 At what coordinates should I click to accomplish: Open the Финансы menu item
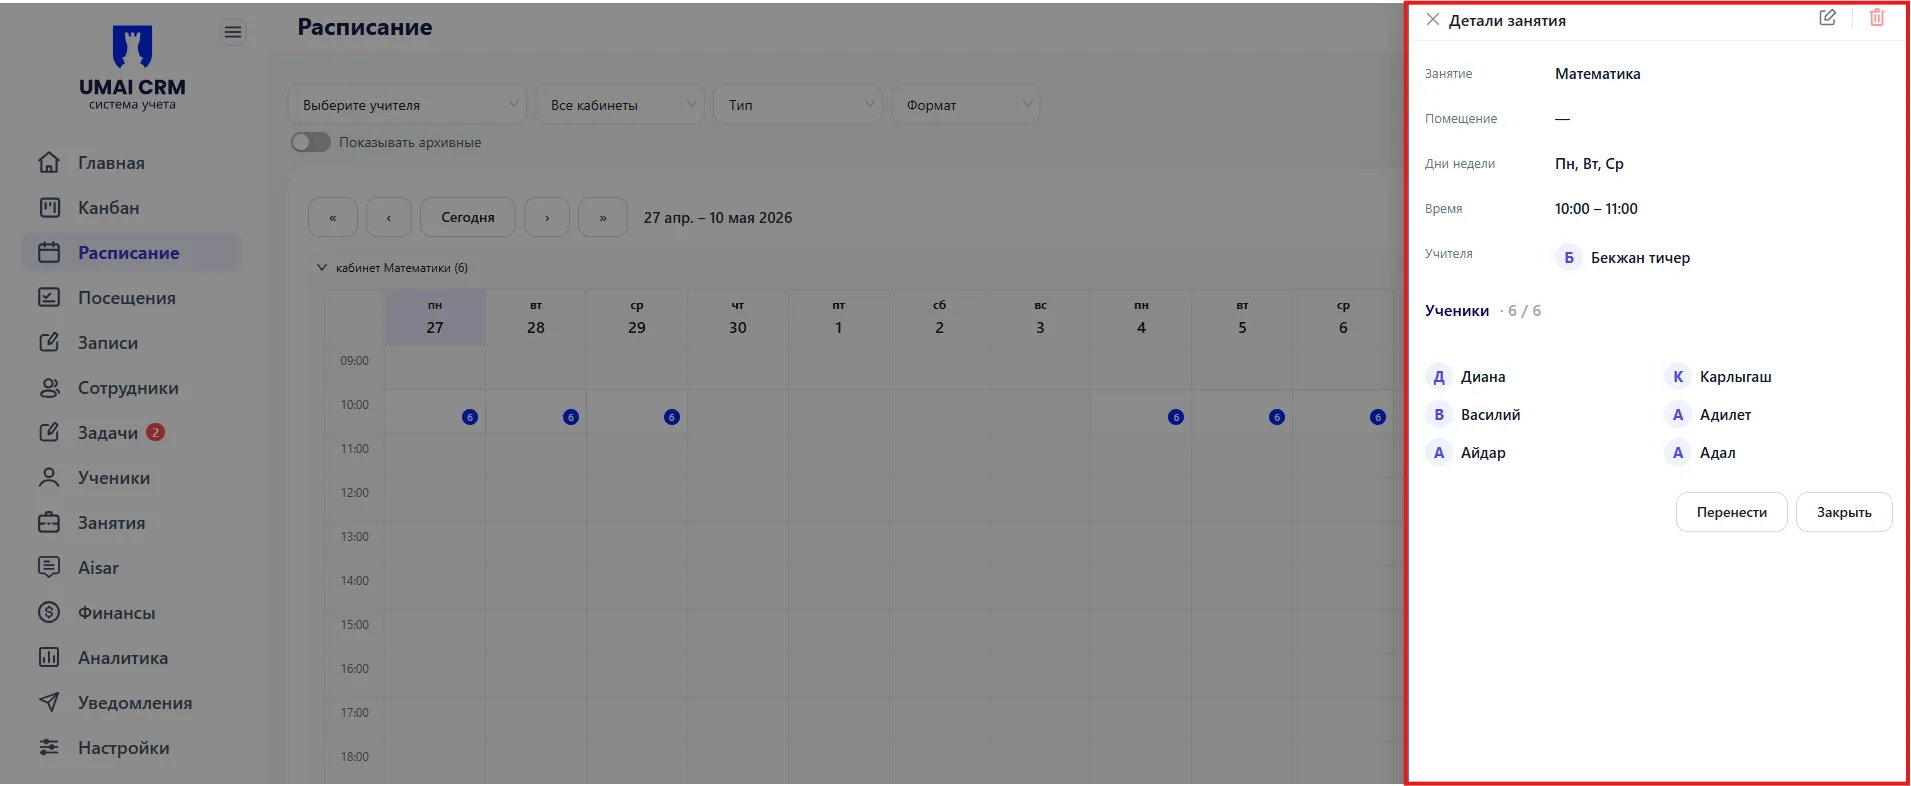pyautogui.click(x=132, y=612)
